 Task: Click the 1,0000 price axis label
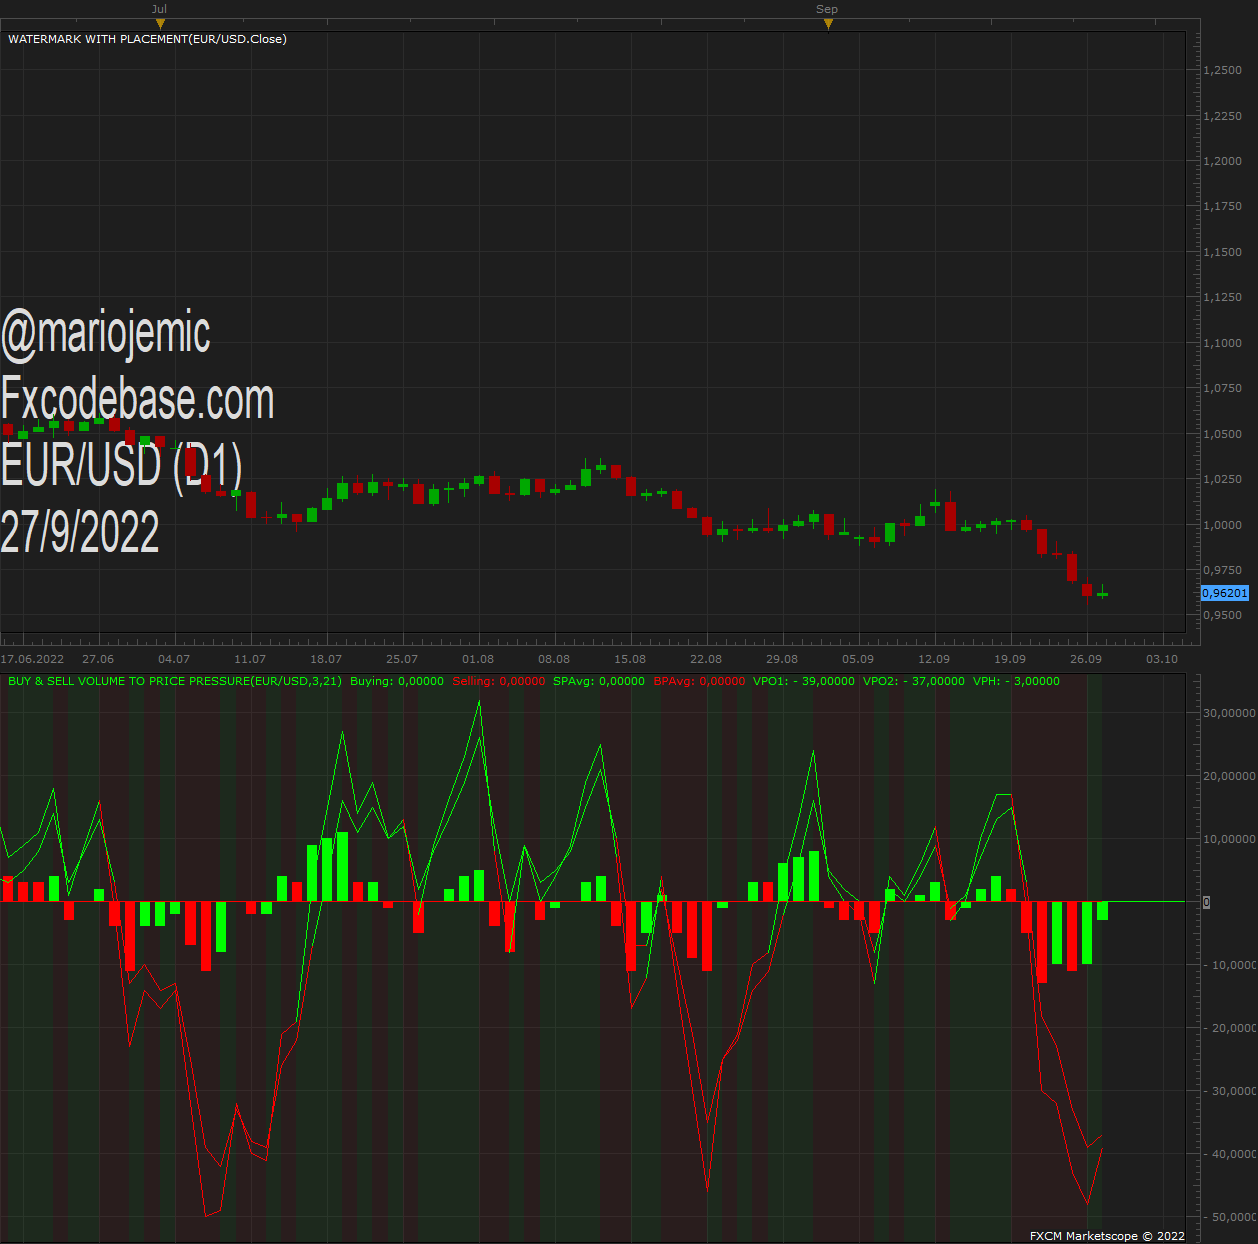tap(1223, 525)
